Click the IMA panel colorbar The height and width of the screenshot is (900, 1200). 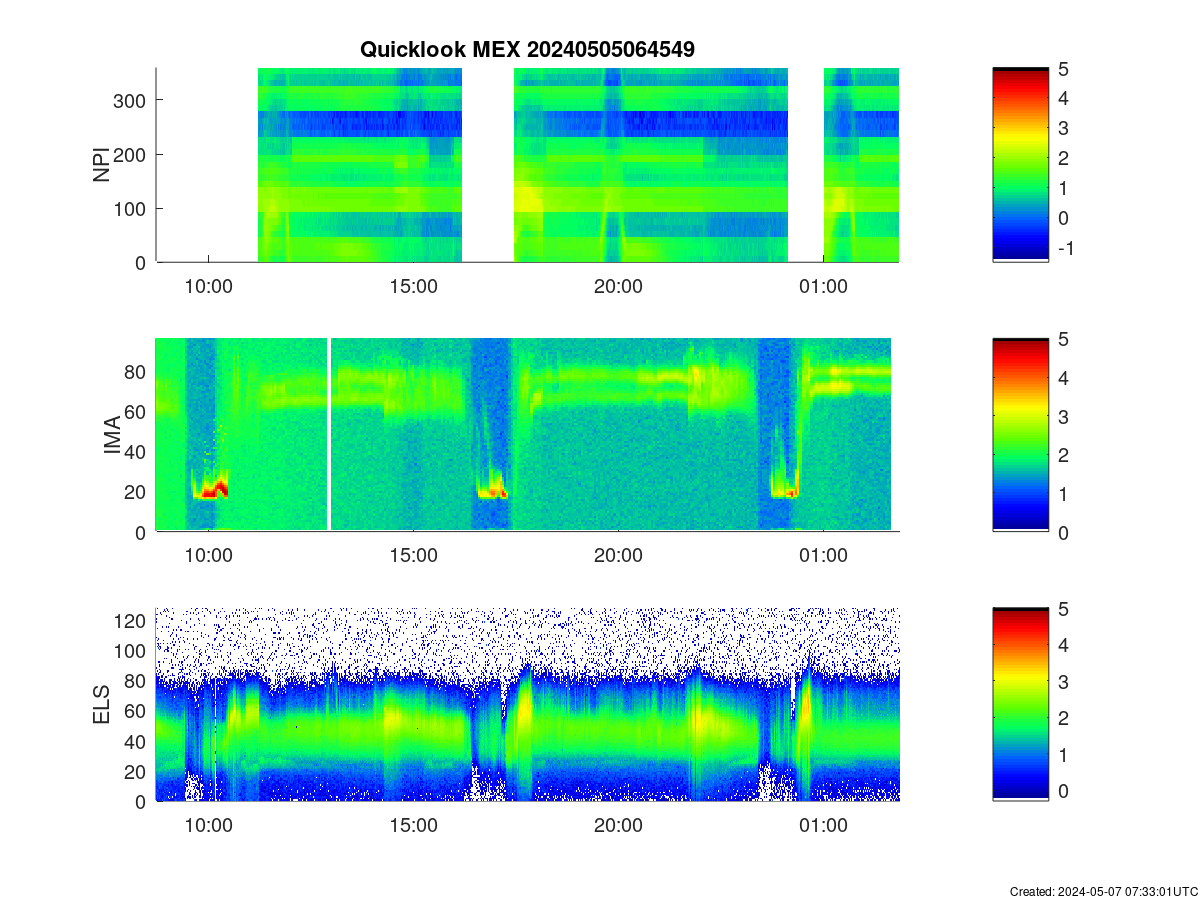[1020, 435]
